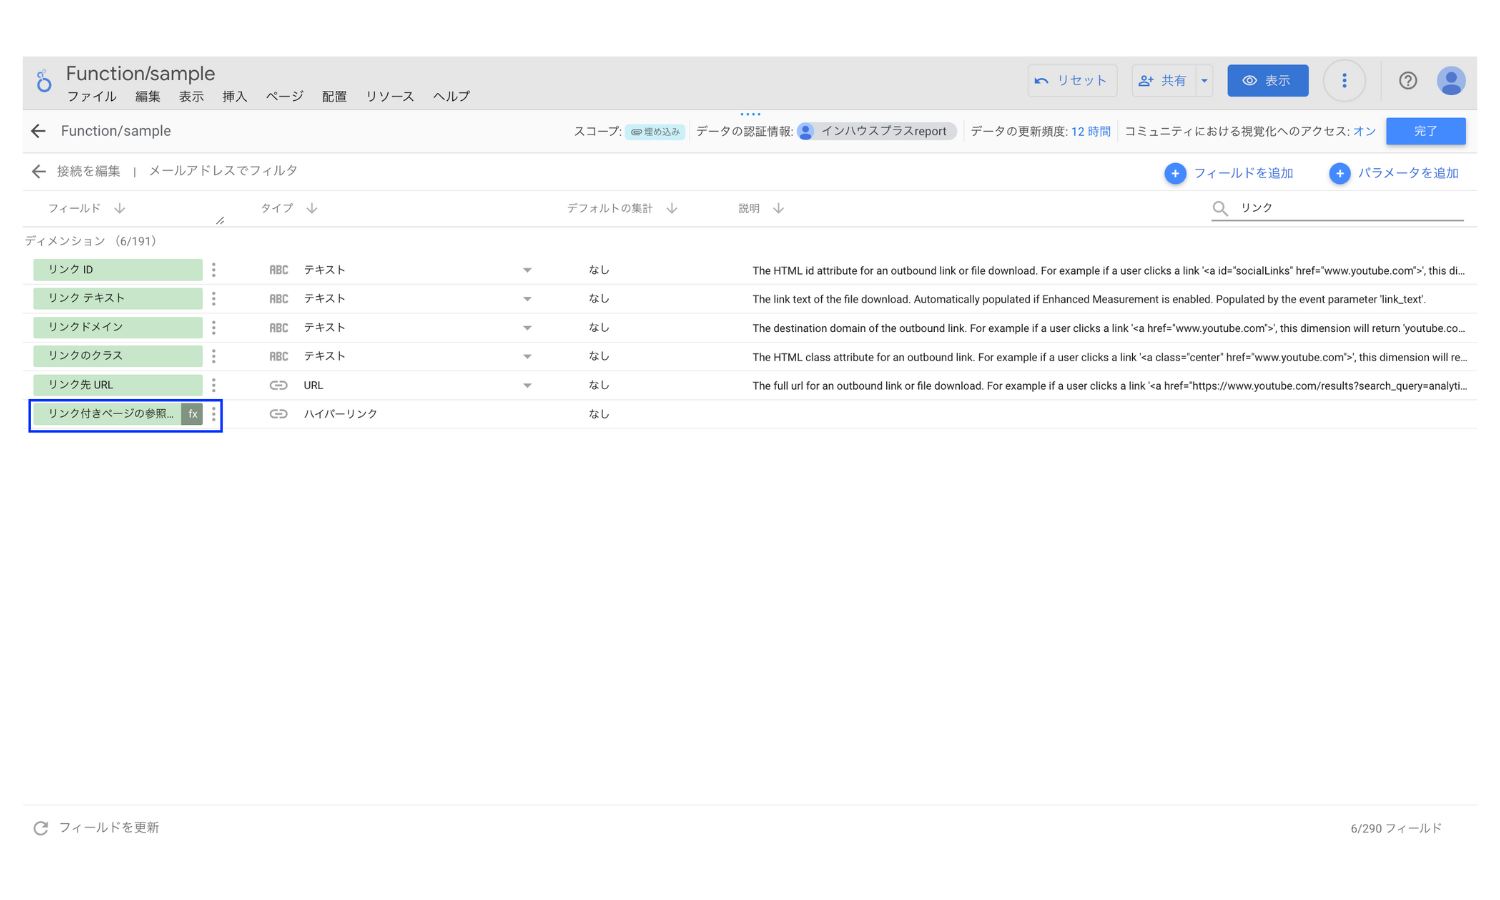Open more options for リンク ID field
The width and height of the screenshot is (1500, 900).
pos(214,270)
